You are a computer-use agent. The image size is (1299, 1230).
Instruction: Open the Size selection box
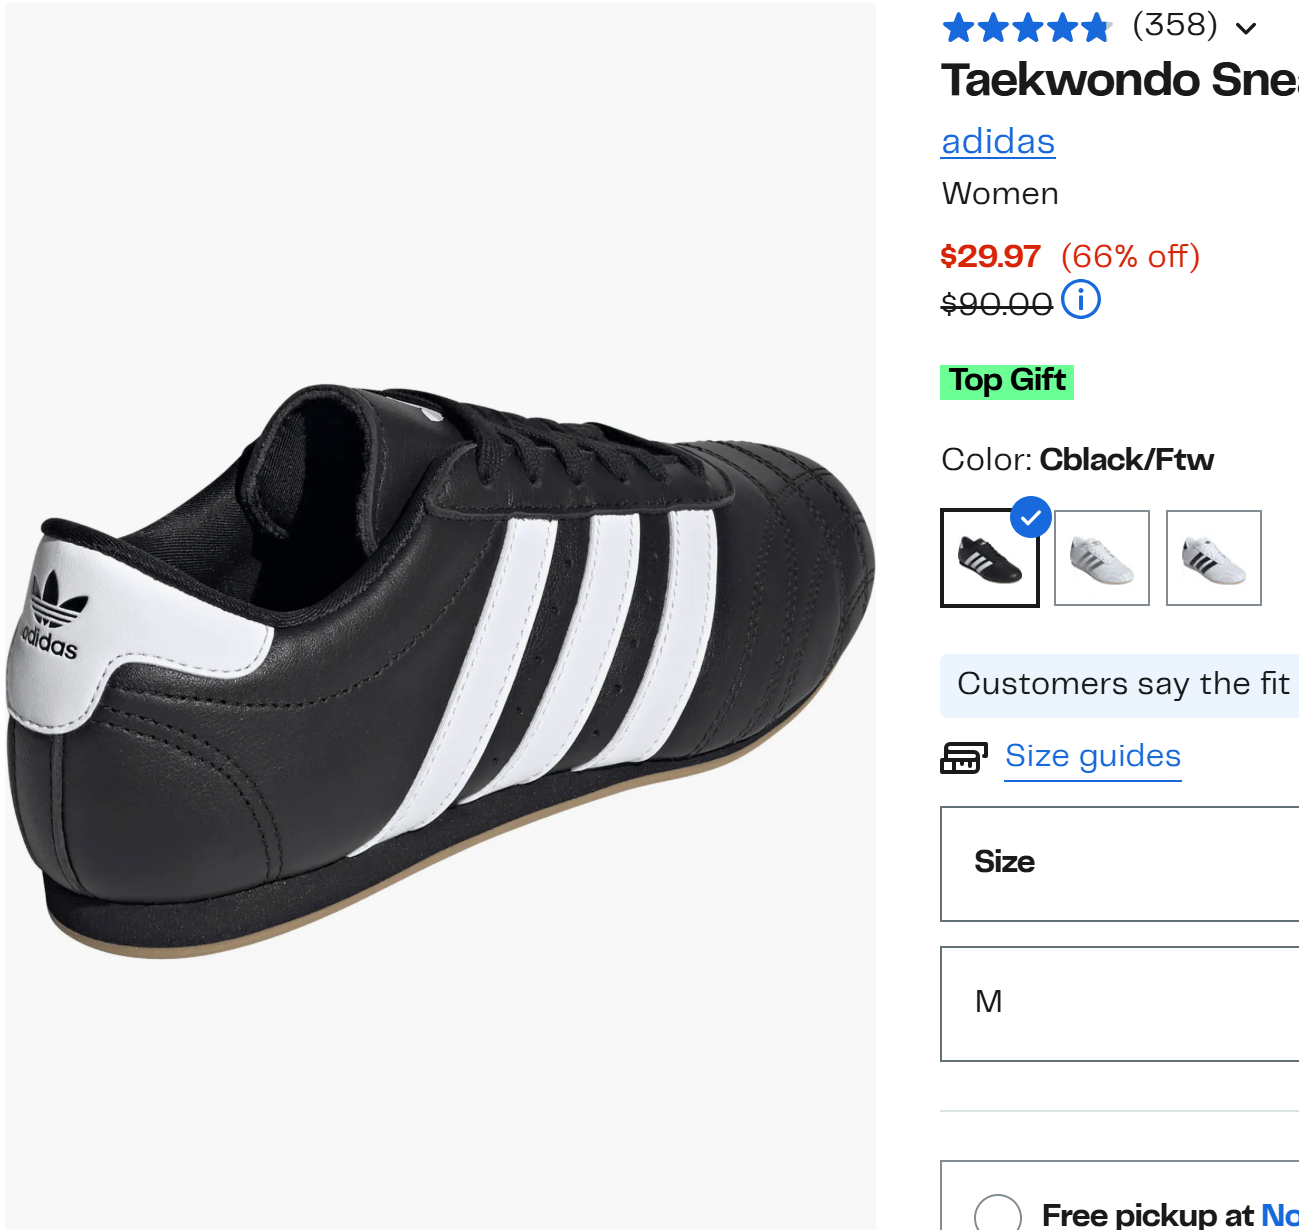coord(1120,864)
